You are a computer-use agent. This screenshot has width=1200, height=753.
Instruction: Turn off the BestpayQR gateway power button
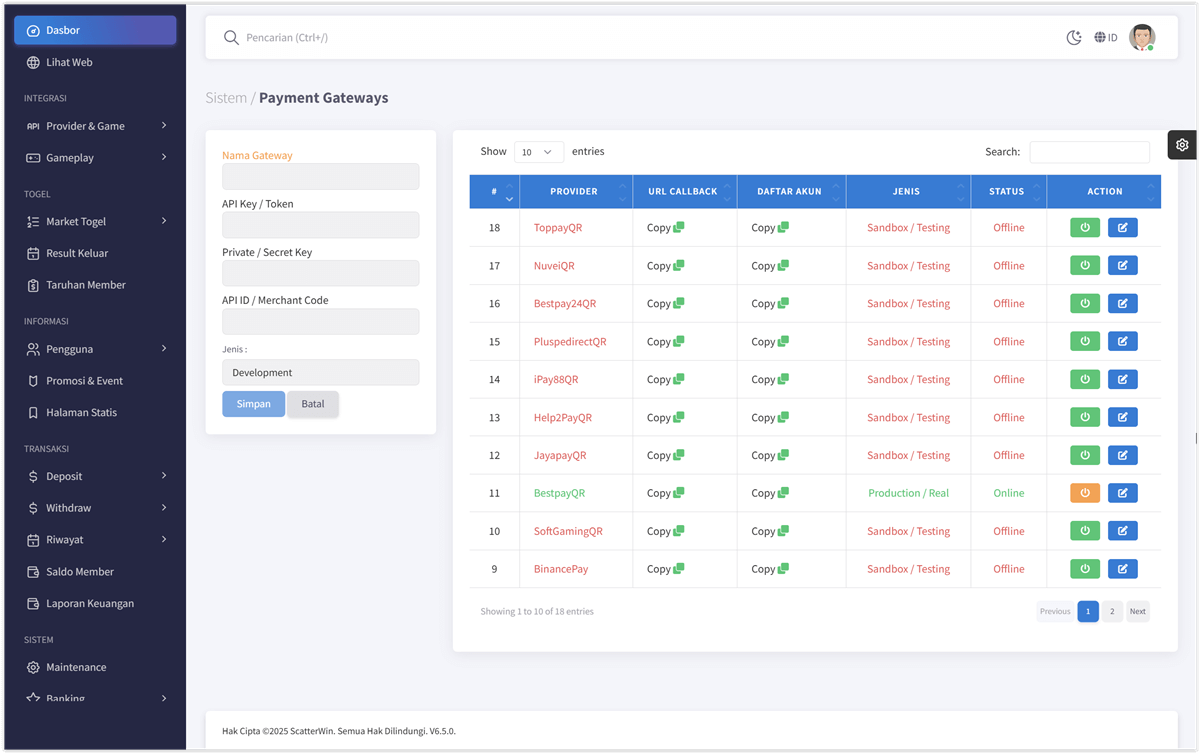click(x=1085, y=493)
